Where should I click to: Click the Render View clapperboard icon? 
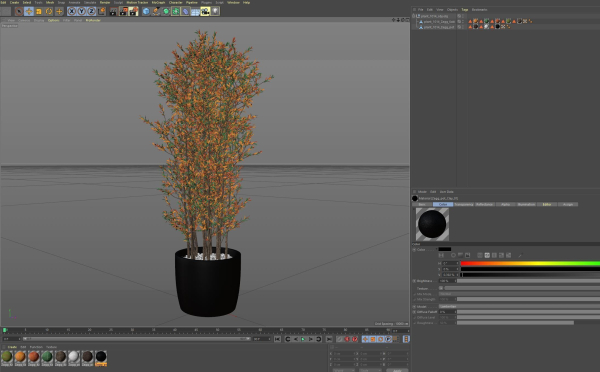tap(113, 11)
